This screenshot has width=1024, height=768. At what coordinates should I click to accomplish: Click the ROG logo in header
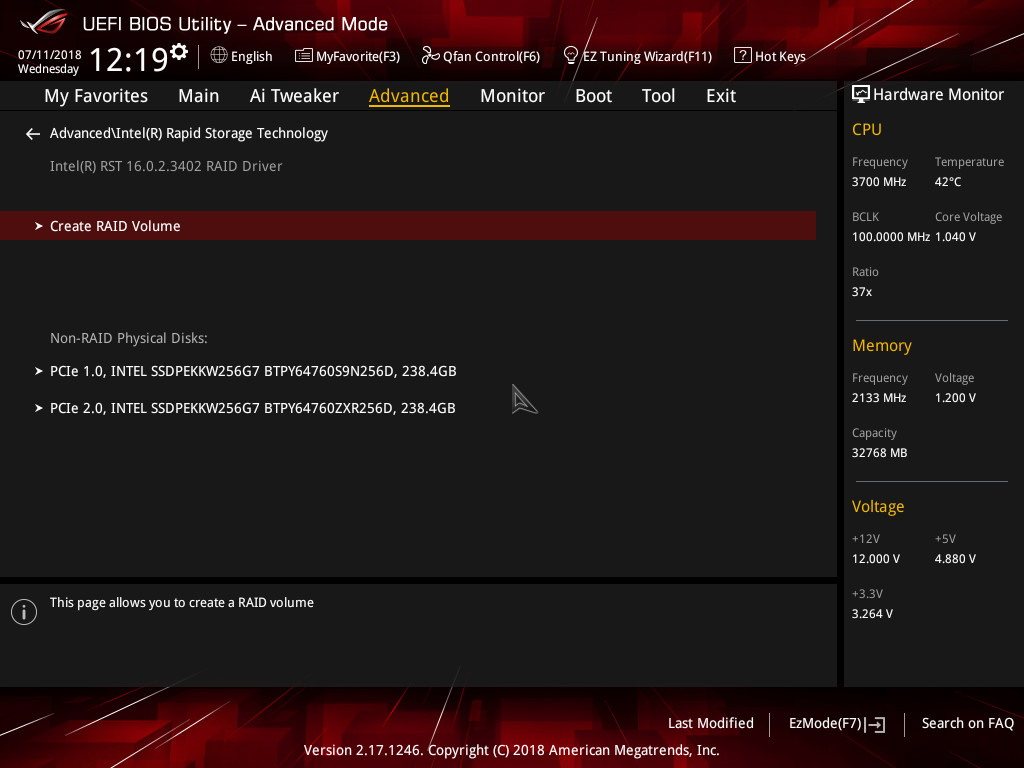click(x=44, y=23)
